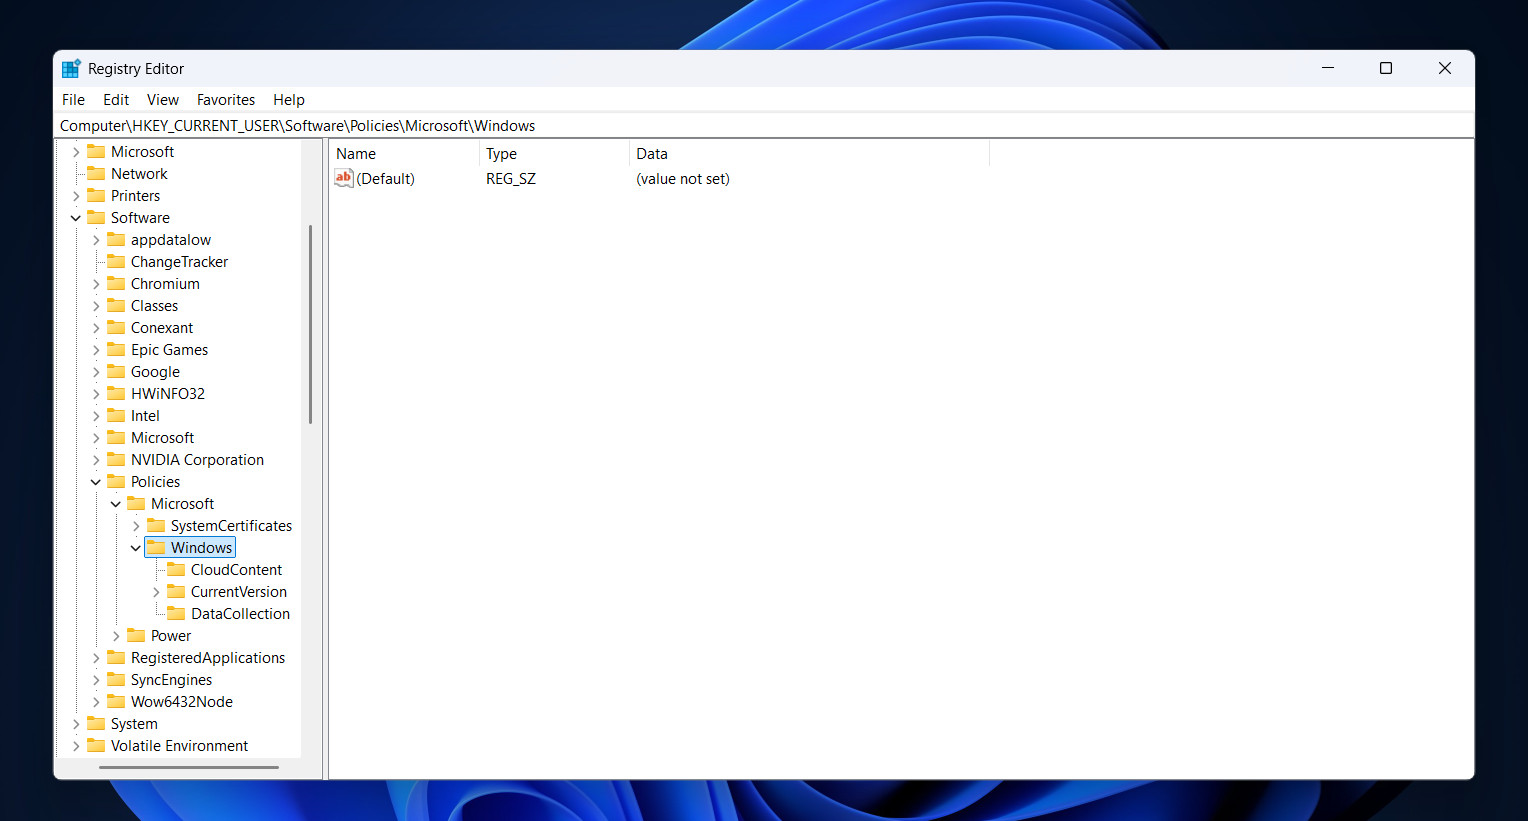Click the NVIDIA Corporation folder icon
The height and width of the screenshot is (821, 1528).
117,459
